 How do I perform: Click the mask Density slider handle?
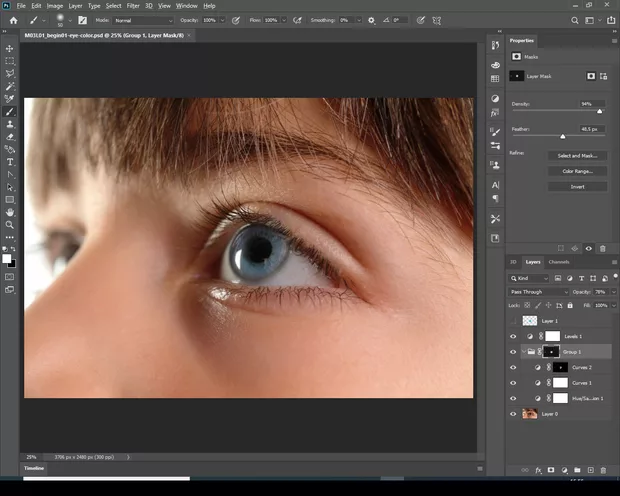599,111
